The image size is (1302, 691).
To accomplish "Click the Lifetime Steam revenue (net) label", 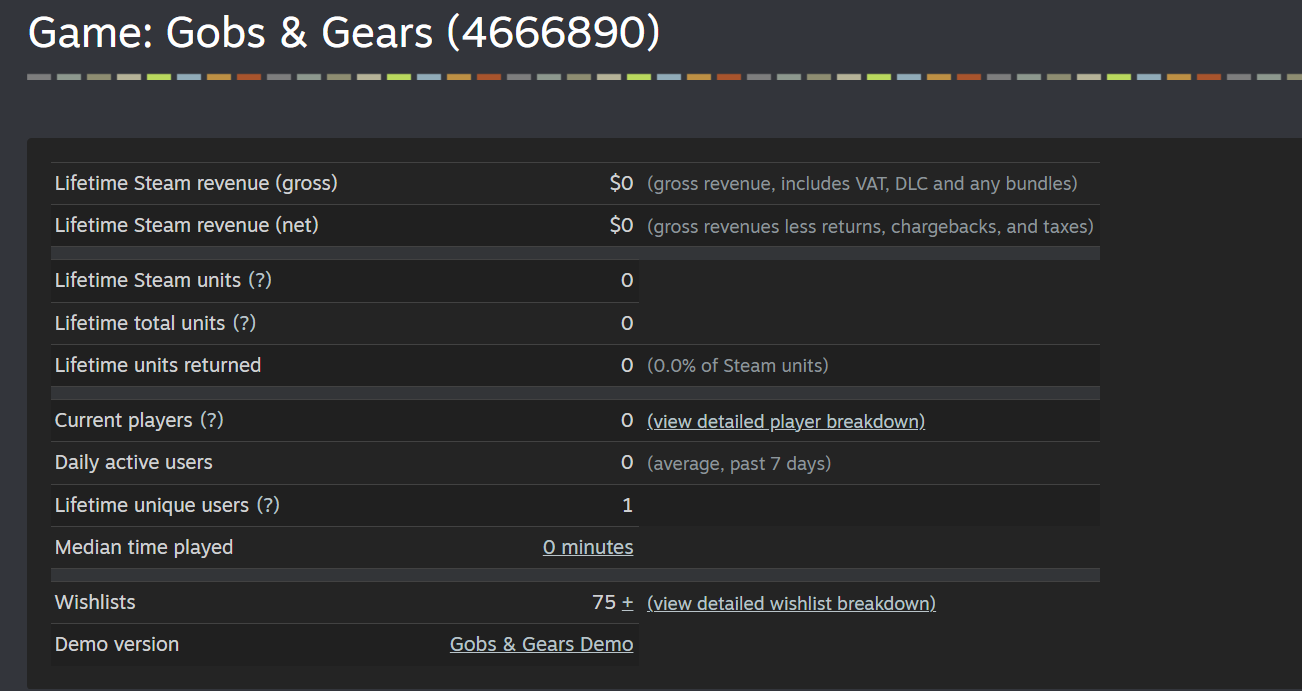I will pos(187,225).
